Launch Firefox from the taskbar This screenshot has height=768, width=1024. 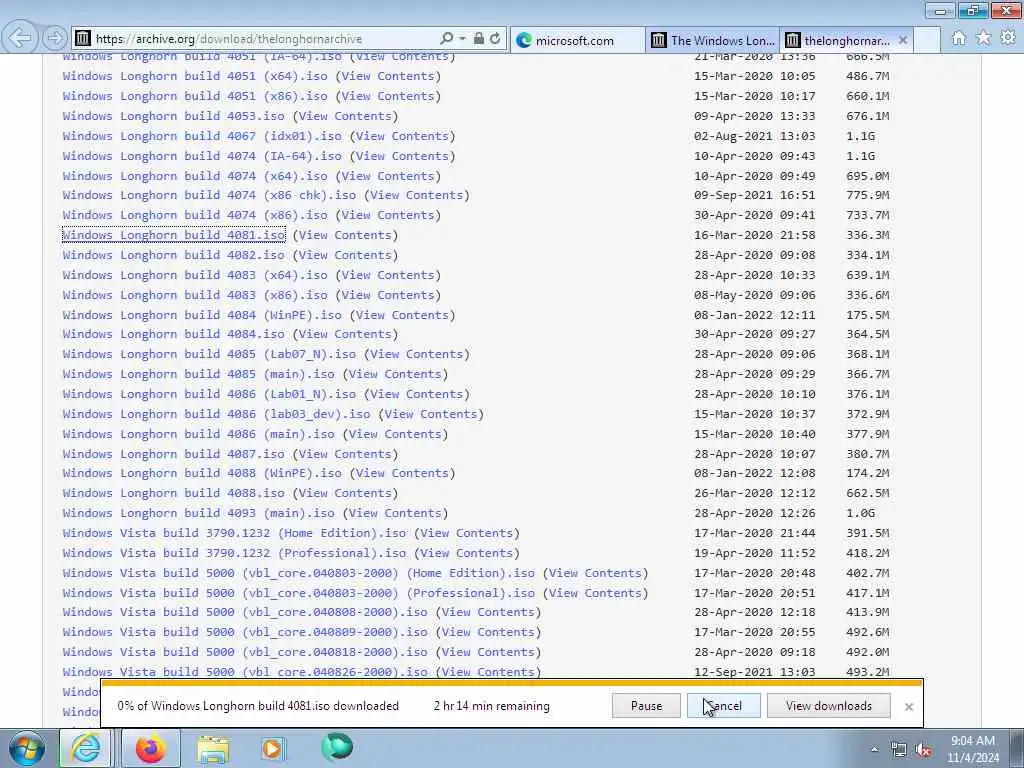[x=150, y=748]
